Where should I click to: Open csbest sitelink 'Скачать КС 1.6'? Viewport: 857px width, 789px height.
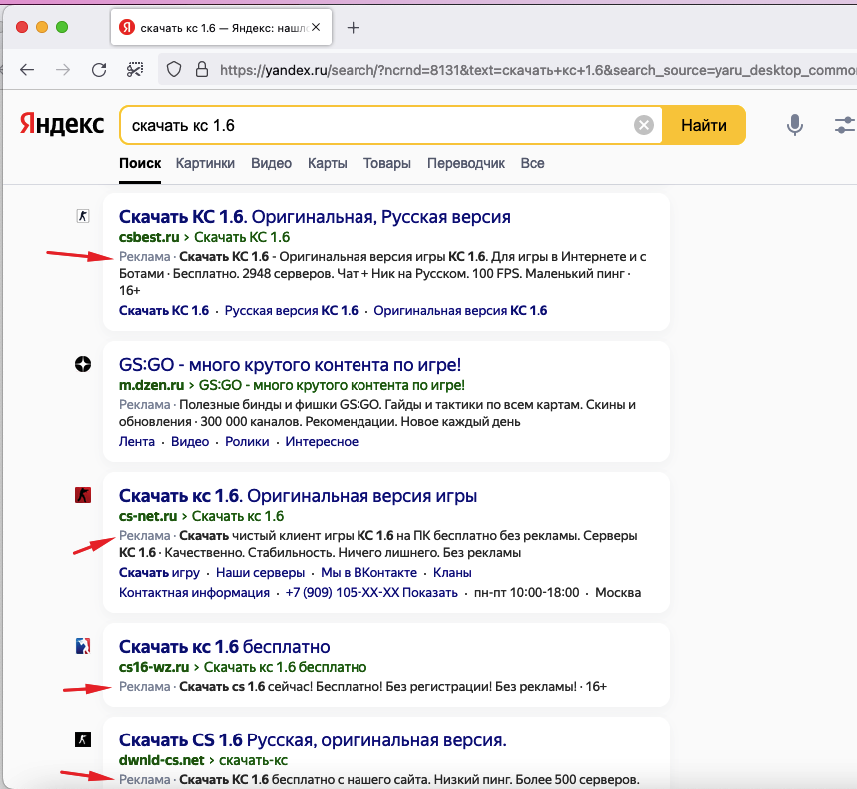[x=164, y=310]
